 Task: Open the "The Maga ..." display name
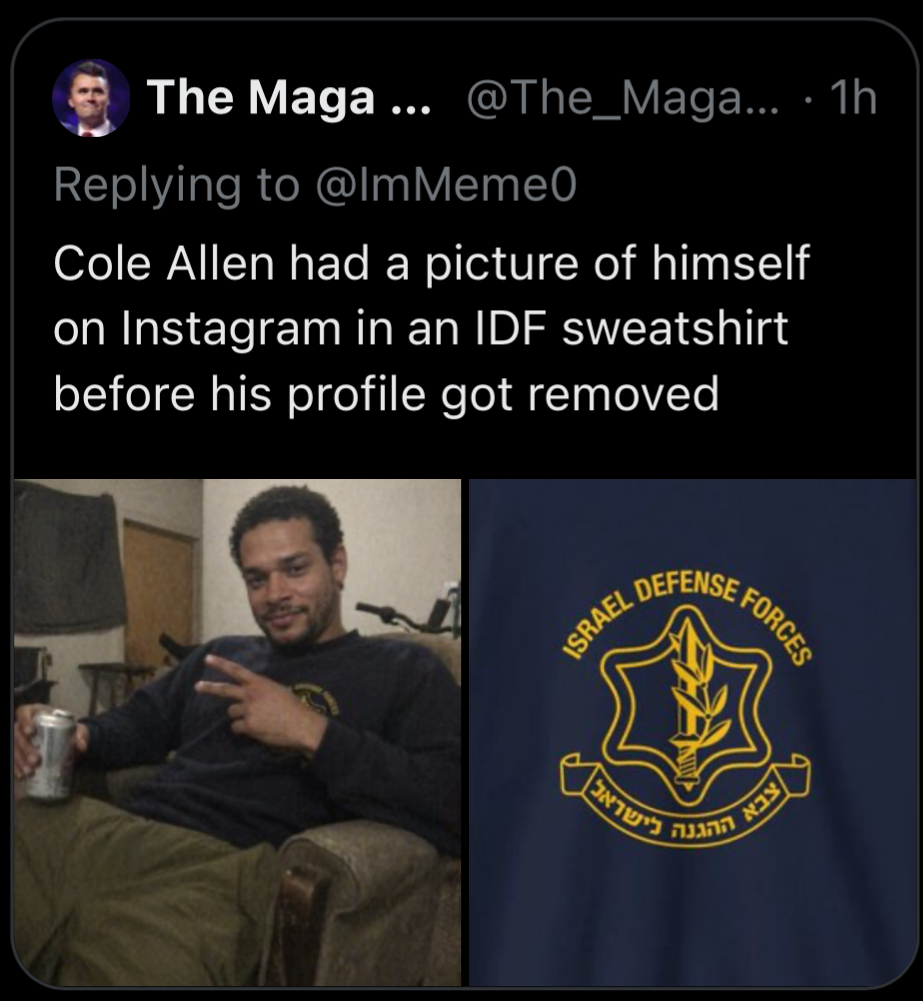(289, 98)
